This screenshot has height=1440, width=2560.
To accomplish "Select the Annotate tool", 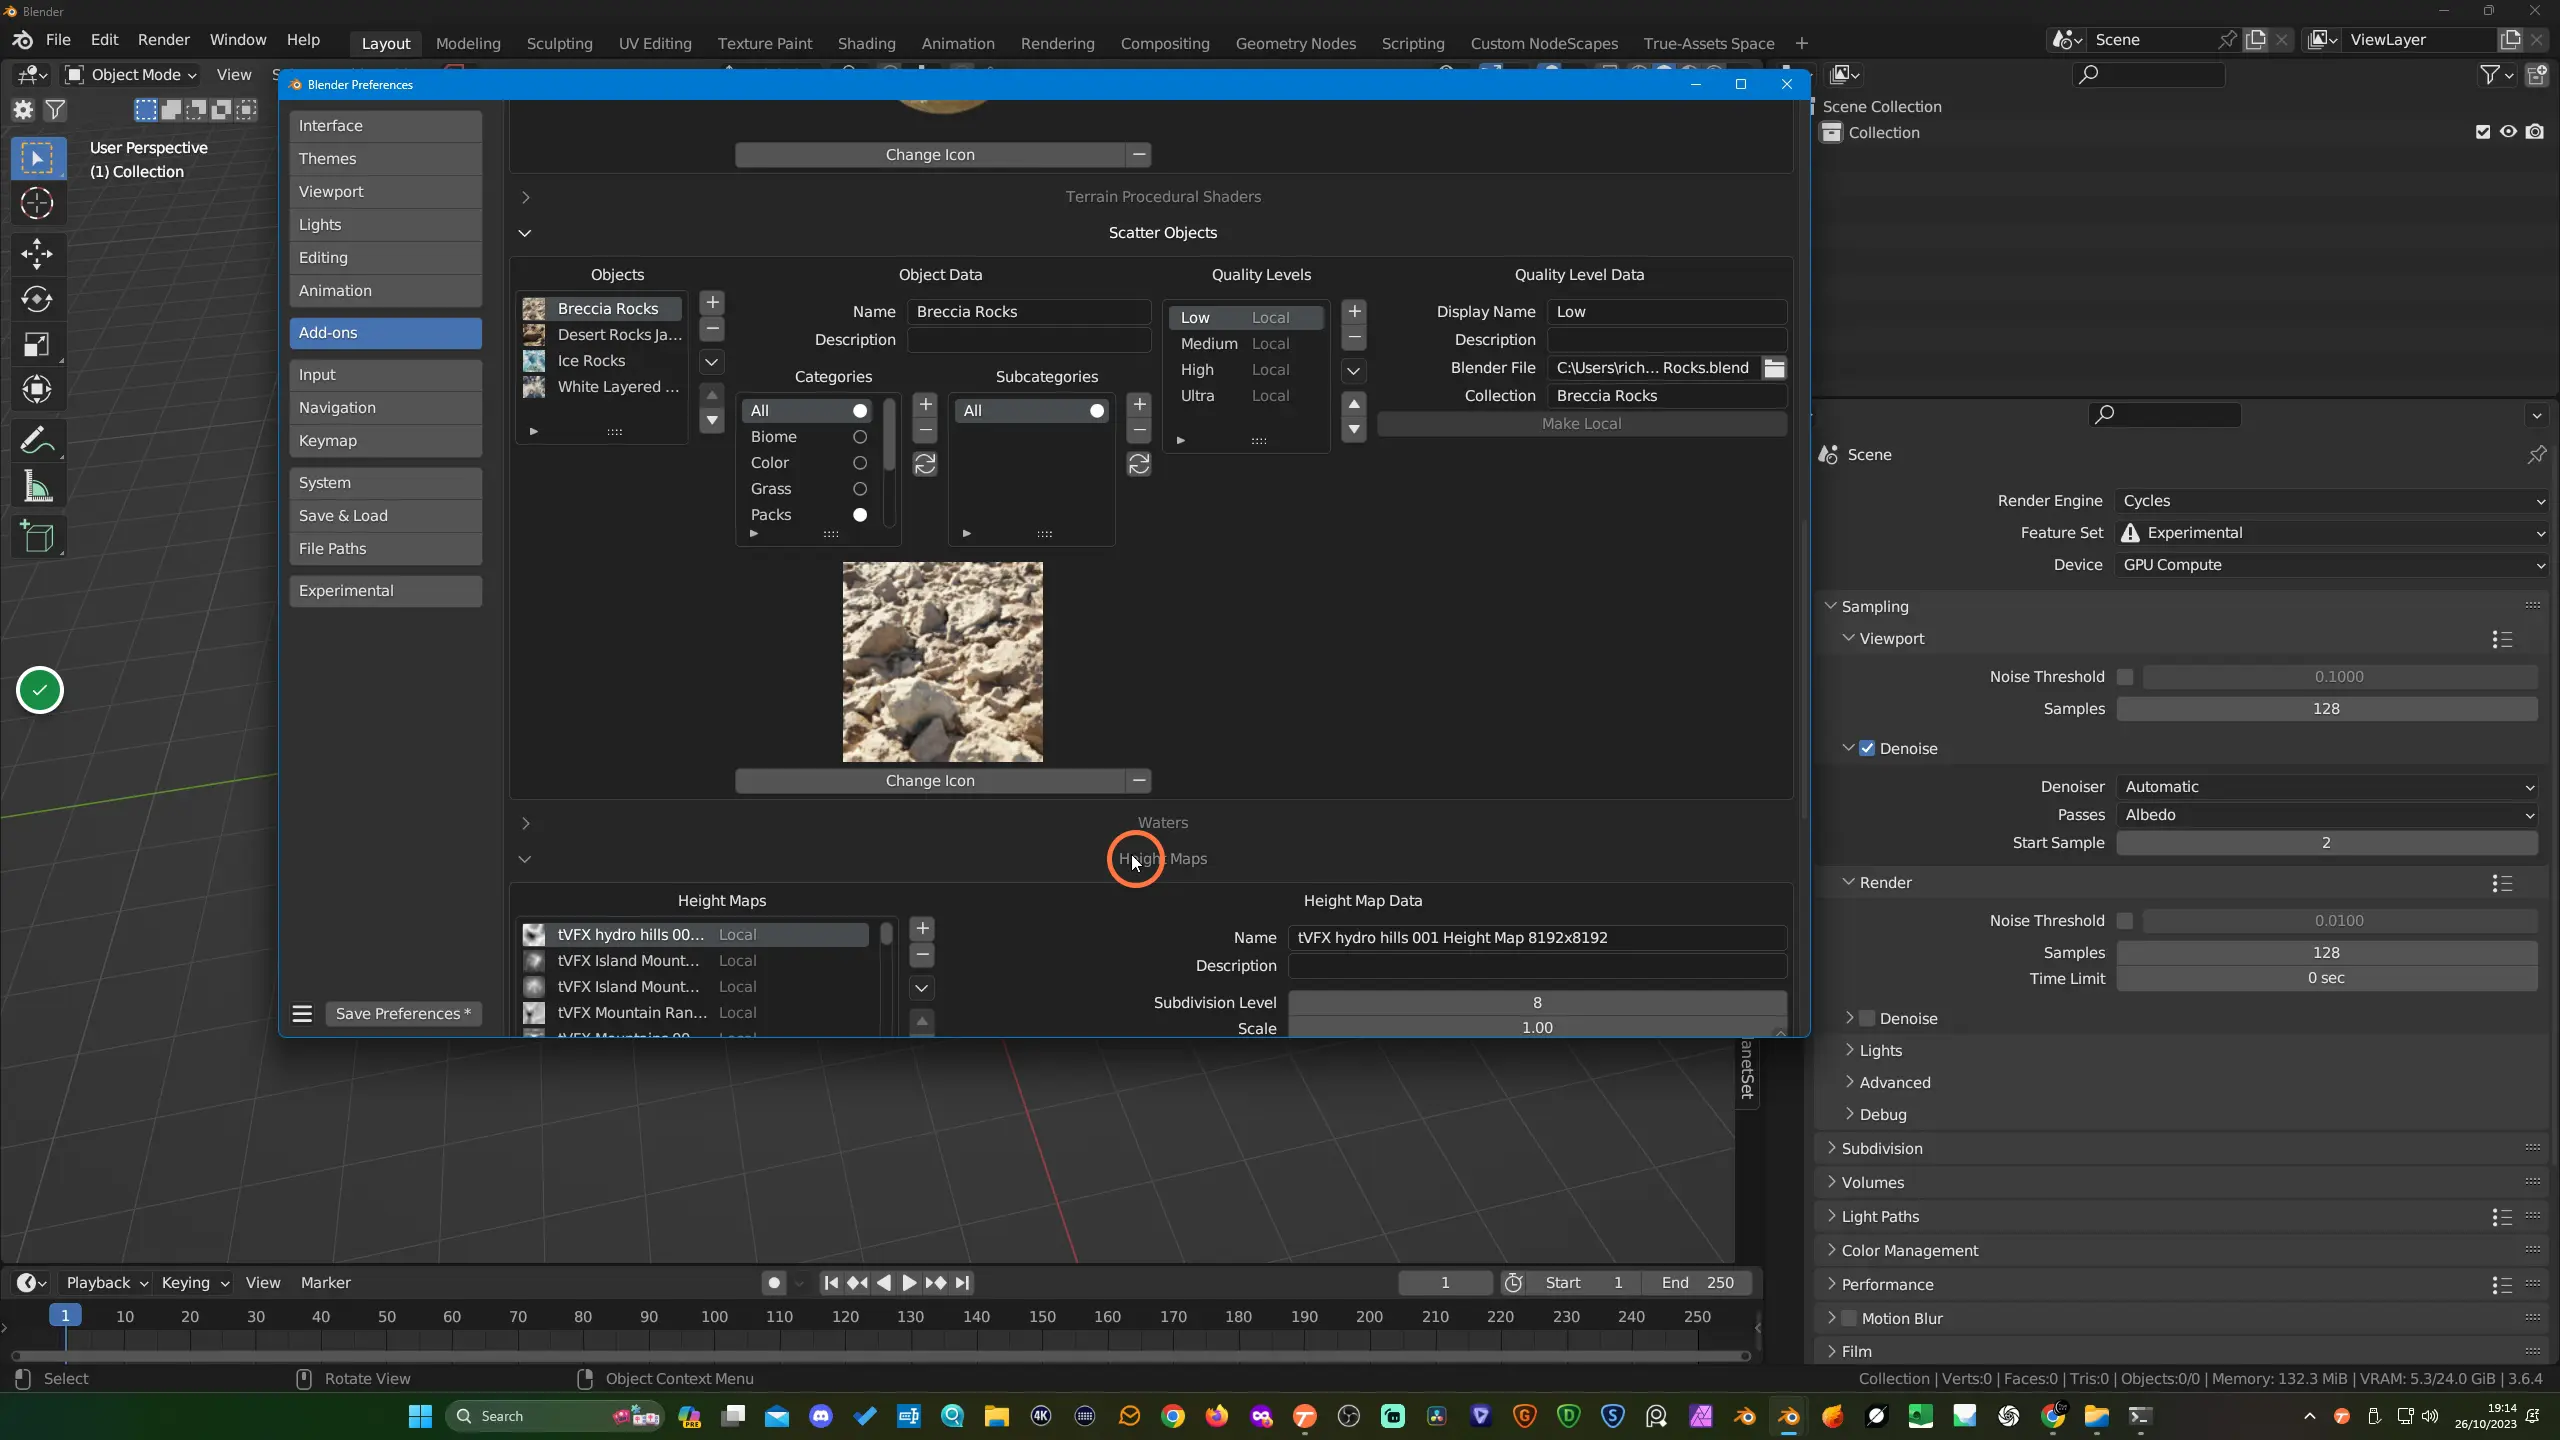I will pyautogui.click(x=37, y=441).
